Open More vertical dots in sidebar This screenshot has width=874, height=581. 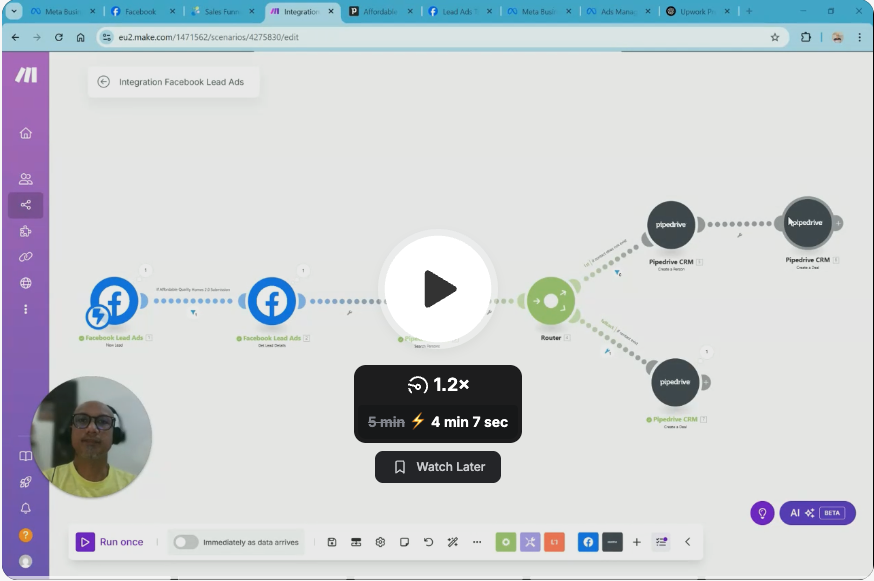coord(26,309)
